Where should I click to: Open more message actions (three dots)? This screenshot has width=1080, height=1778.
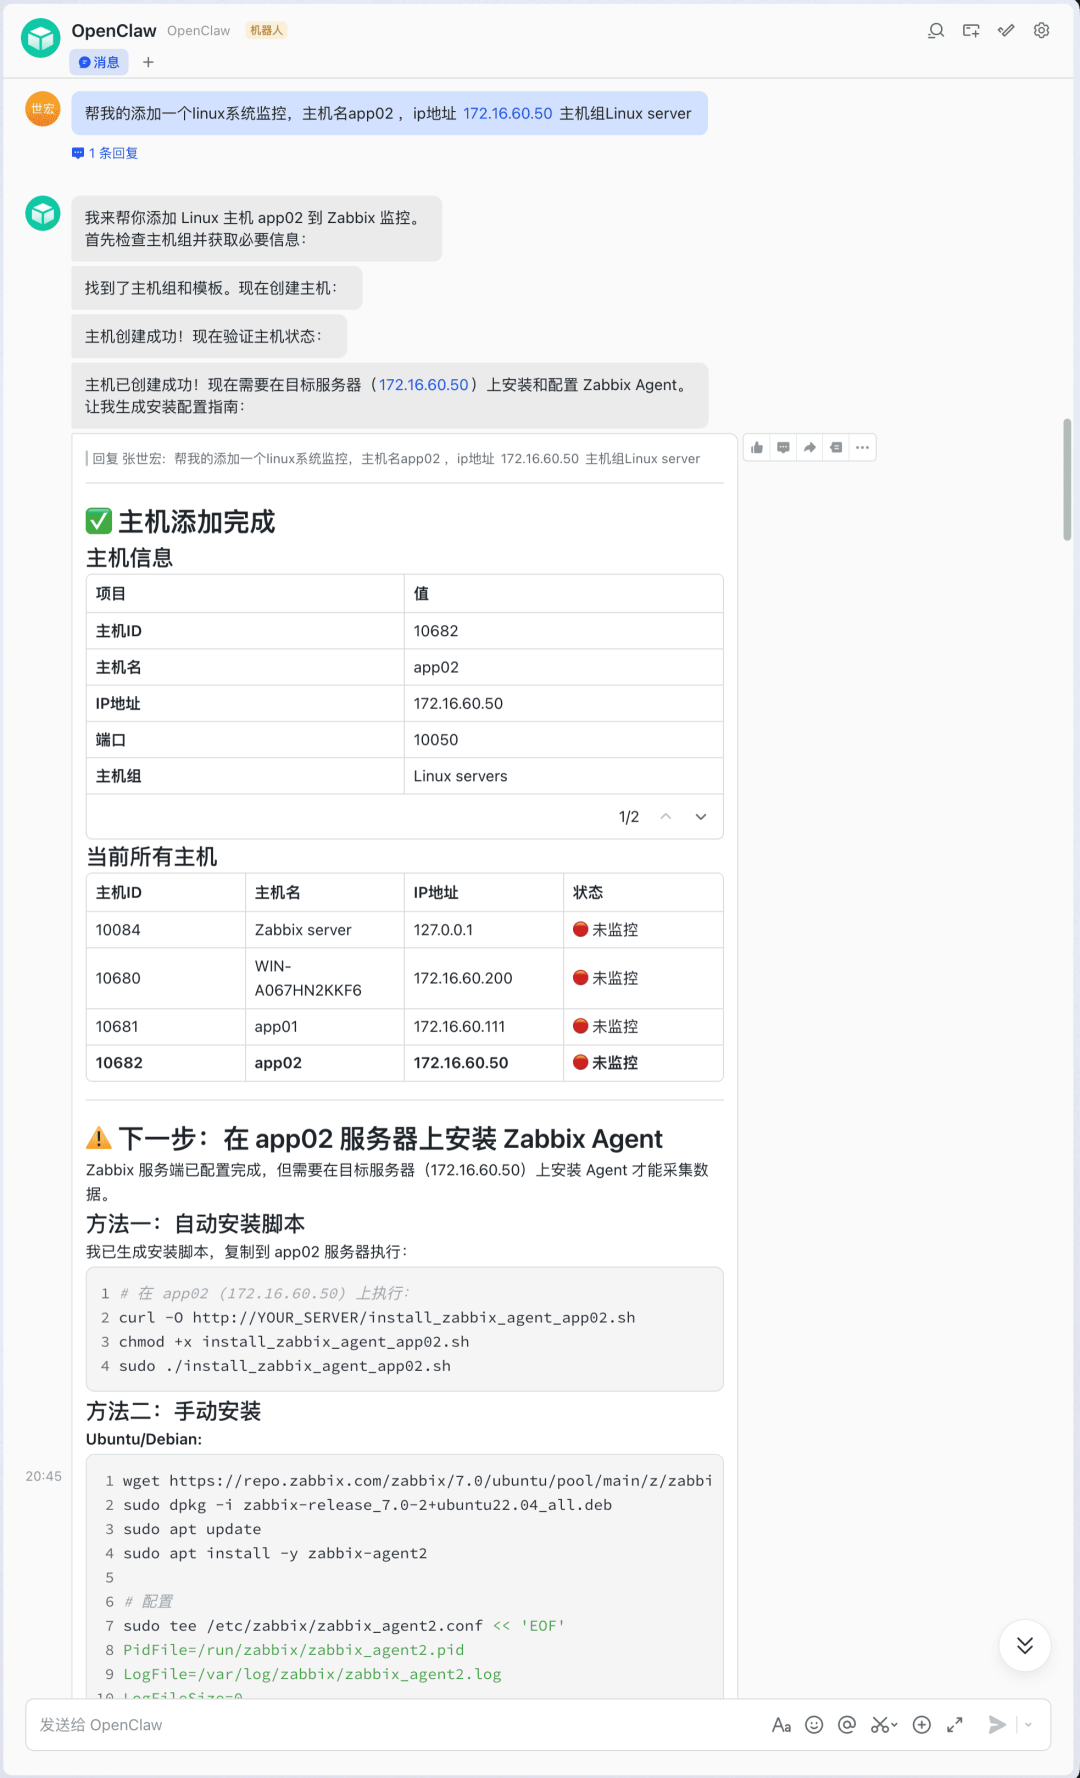point(862,448)
